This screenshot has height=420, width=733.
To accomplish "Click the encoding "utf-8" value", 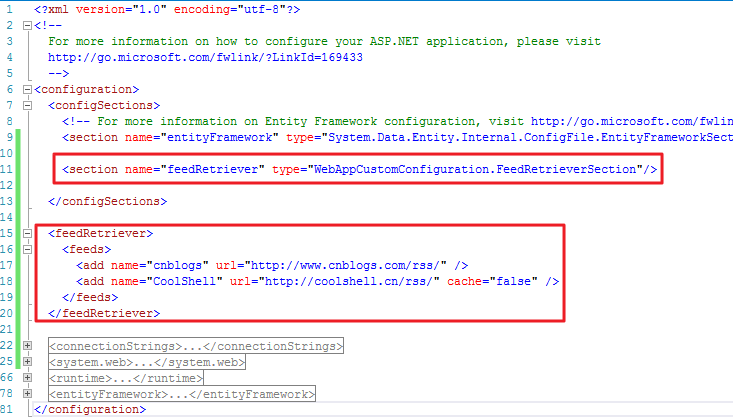I will point(262,9).
